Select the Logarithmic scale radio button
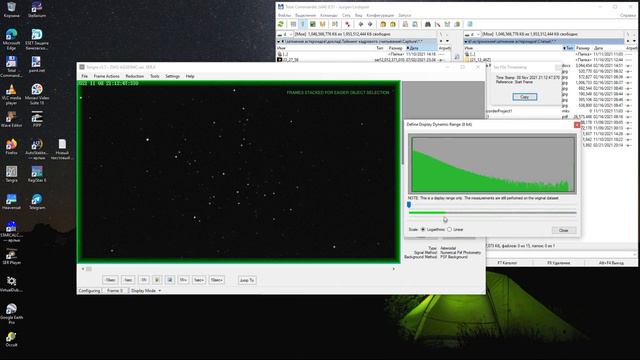640x360 pixels. (x=423, y=230)
